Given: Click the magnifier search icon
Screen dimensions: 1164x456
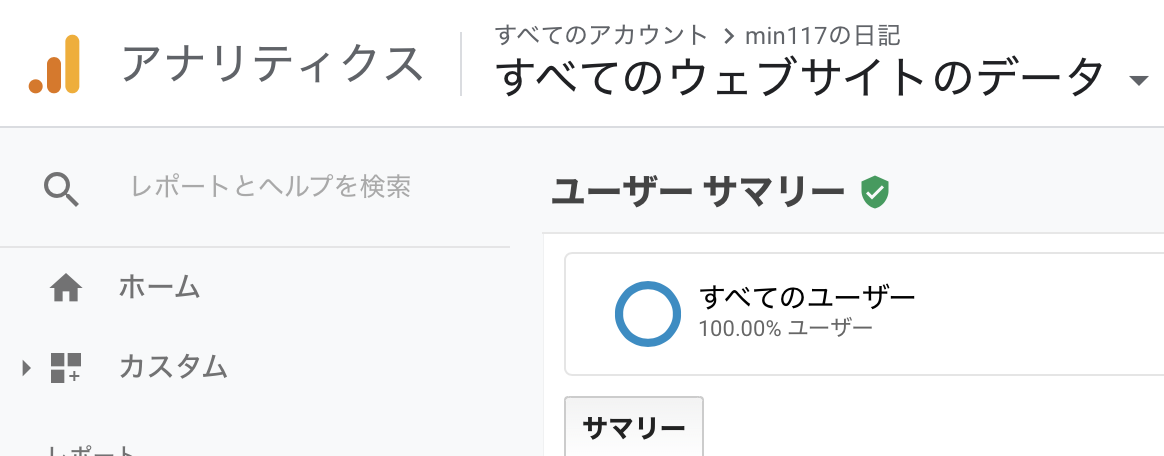Looking at the screenshot, I should click(x=62, y=187).
